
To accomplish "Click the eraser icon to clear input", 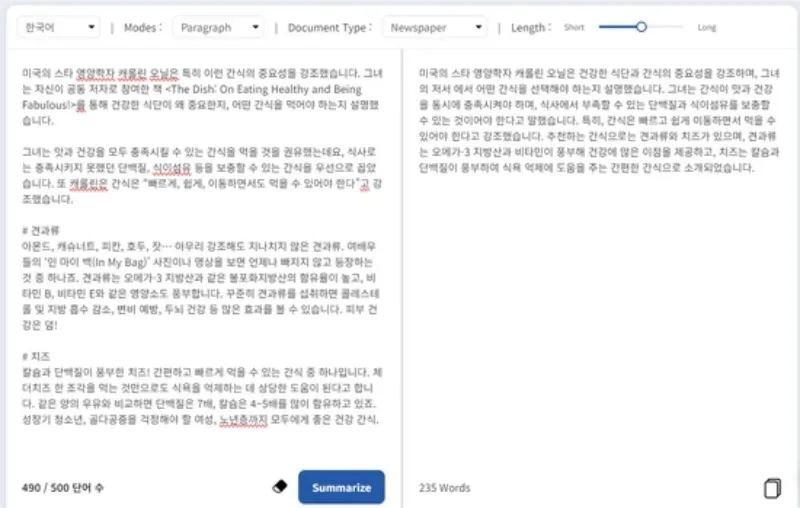I will pyautogui.click(x=280, y=487).
